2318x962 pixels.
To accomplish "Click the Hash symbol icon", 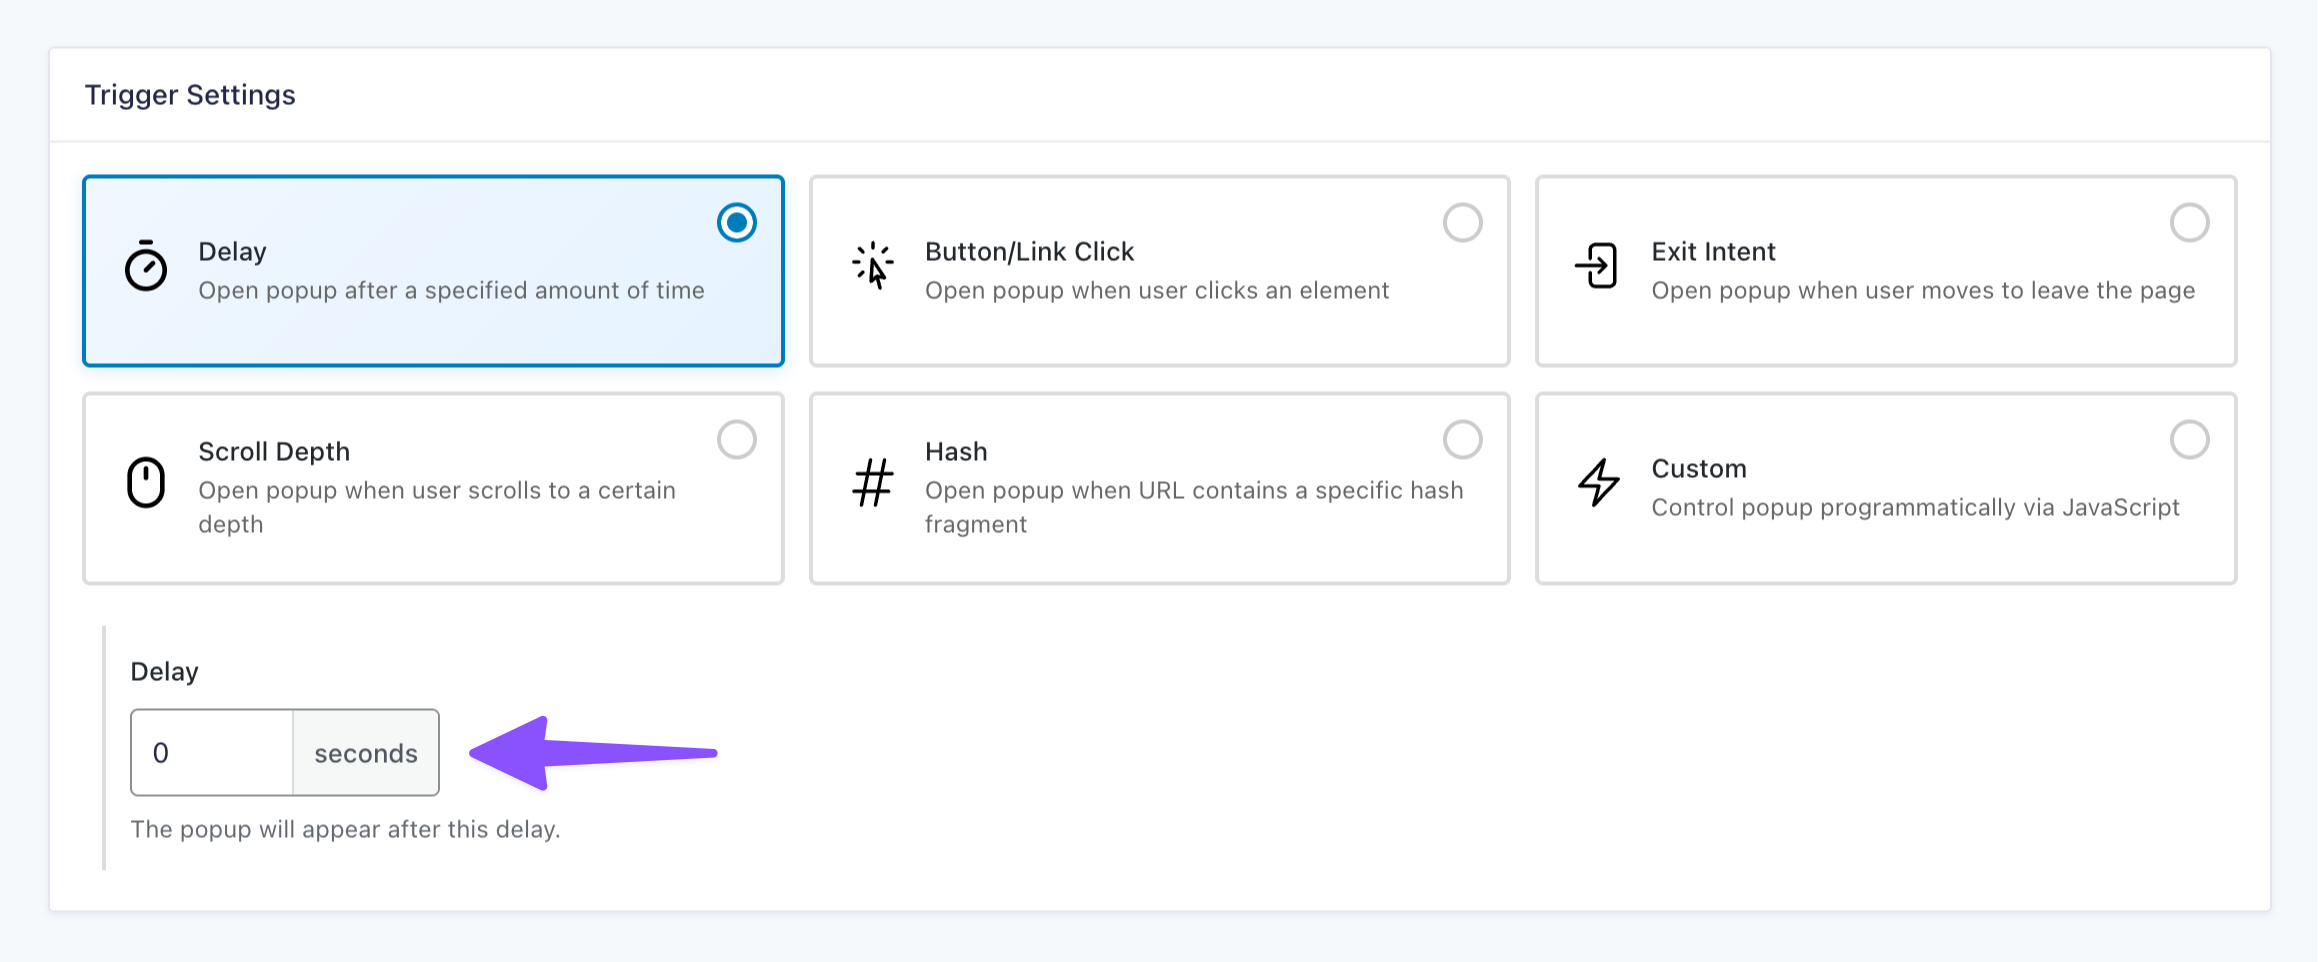I will pyautogui.click(x=872, y=483).
